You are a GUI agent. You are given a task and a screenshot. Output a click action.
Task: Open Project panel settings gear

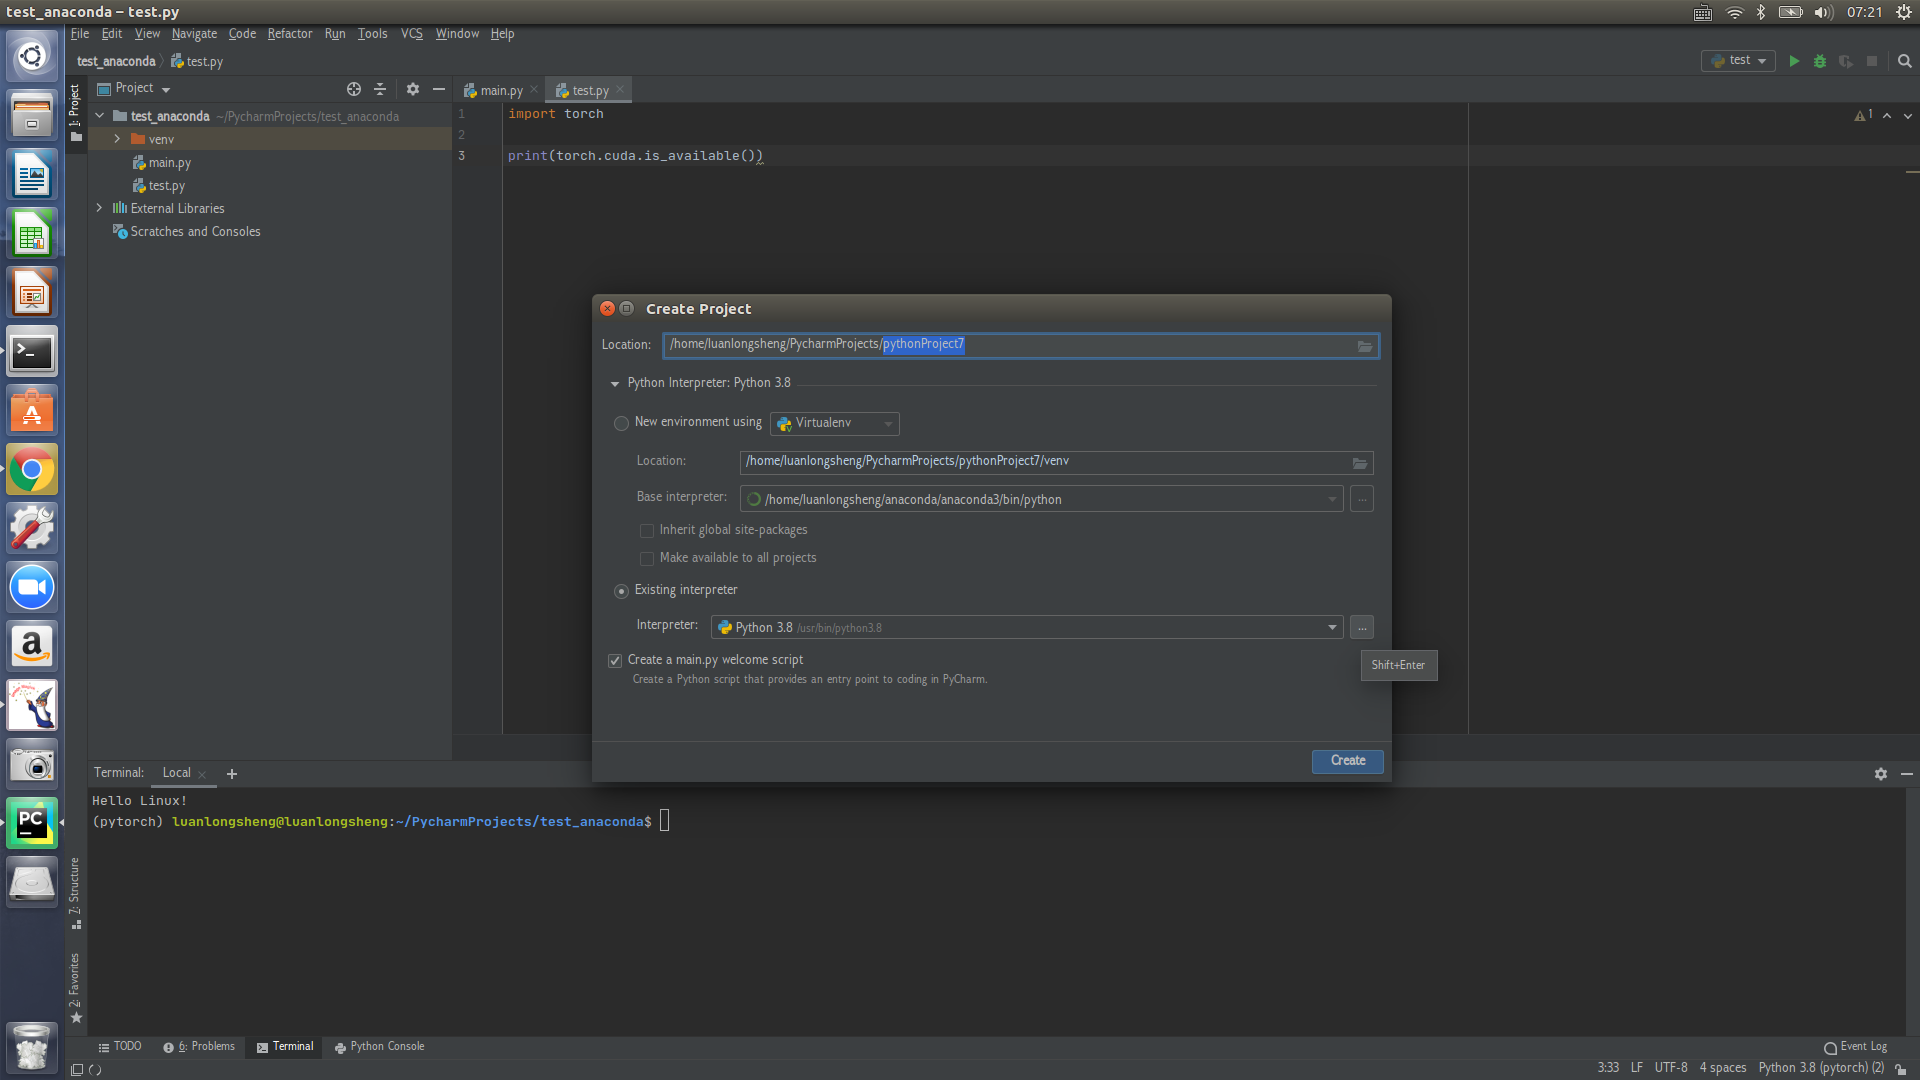click(413, 89)
